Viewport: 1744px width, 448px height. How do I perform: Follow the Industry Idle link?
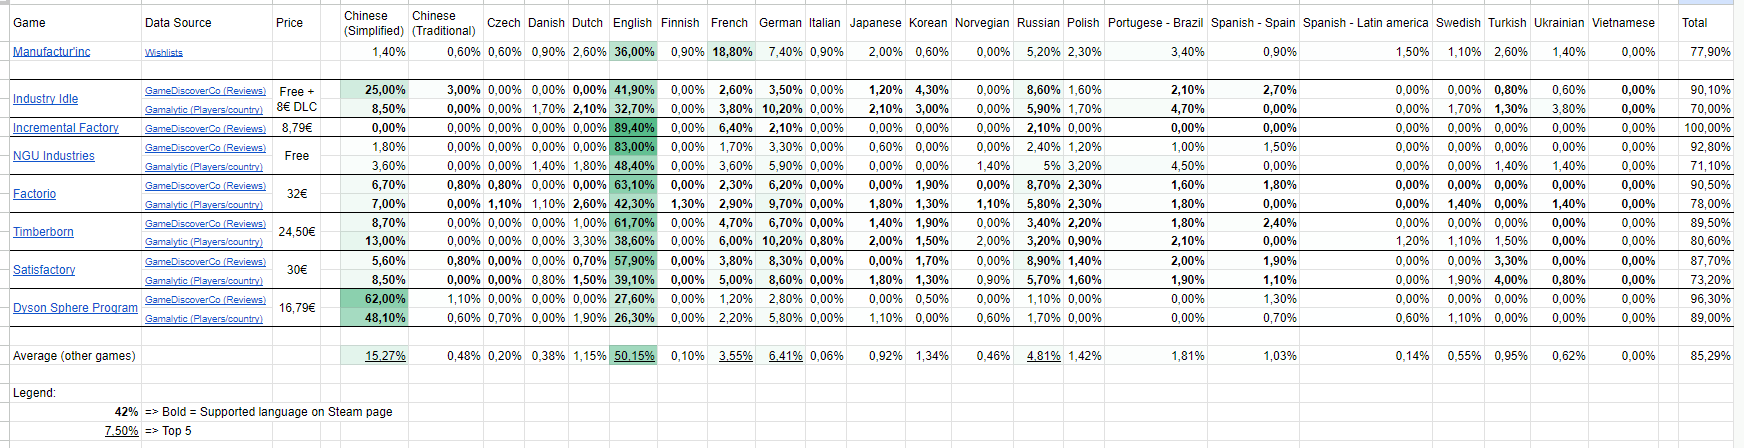click(x=45, y=99)
